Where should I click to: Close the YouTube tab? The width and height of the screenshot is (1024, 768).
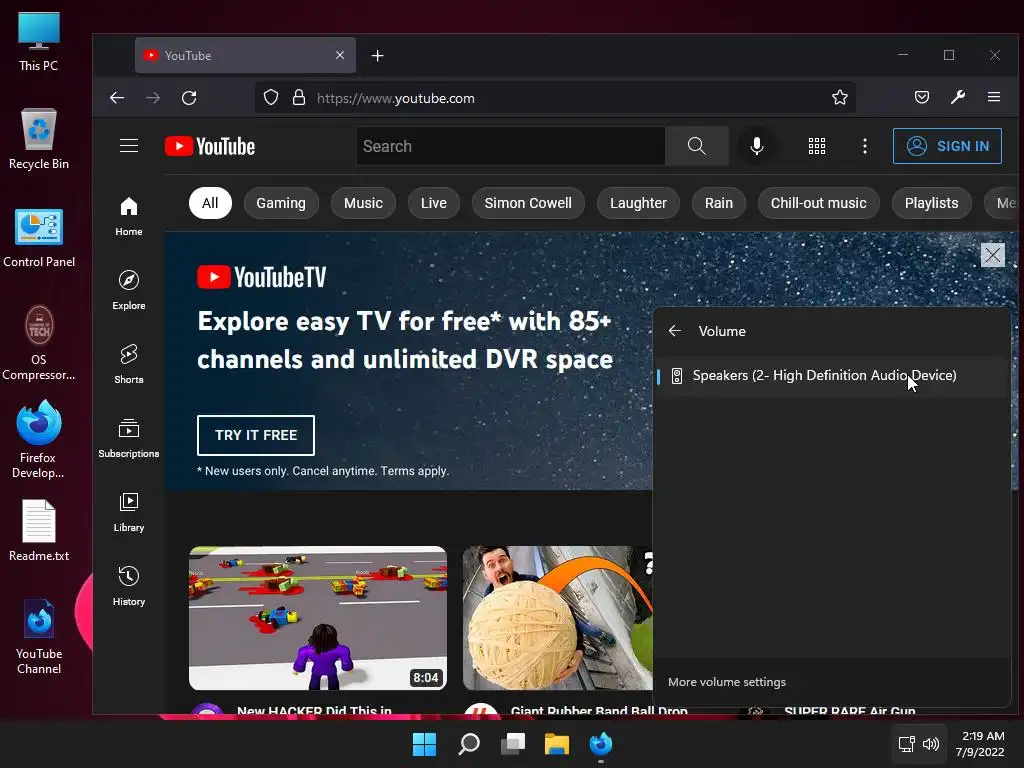click(340, 56)
